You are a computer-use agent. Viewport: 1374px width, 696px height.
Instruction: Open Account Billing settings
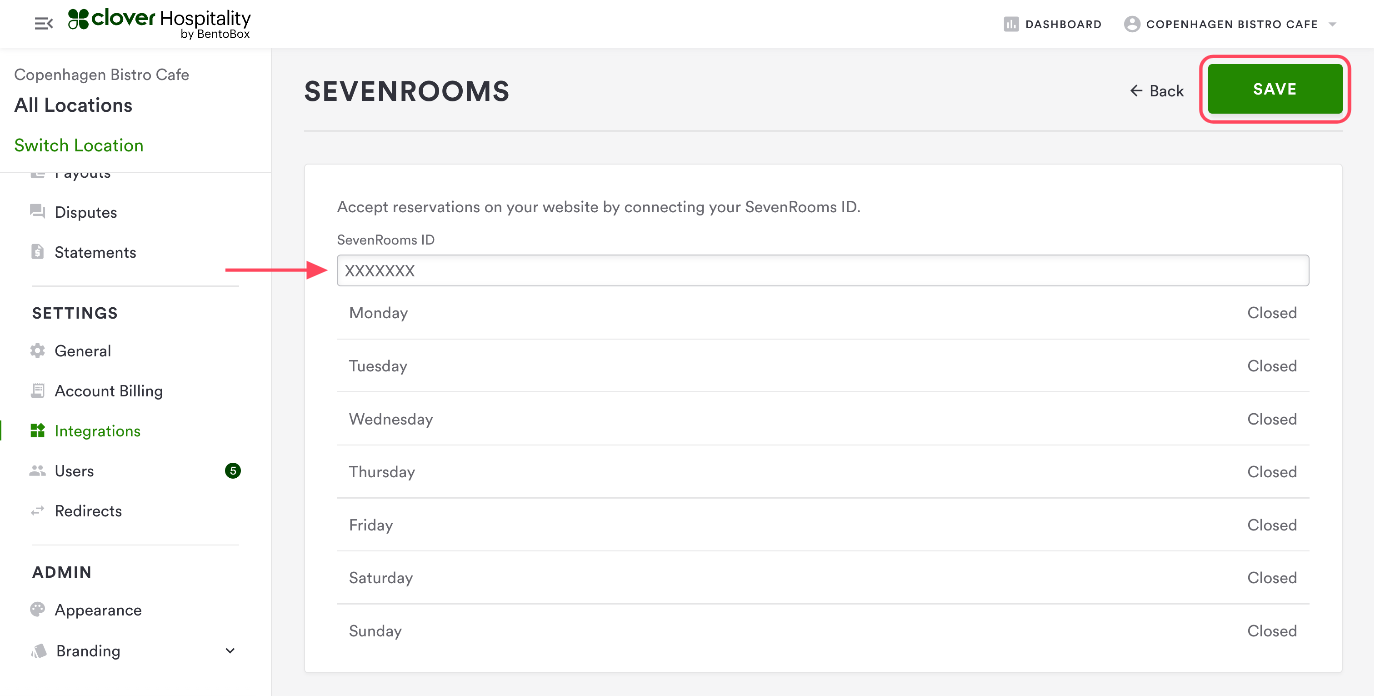108,391
